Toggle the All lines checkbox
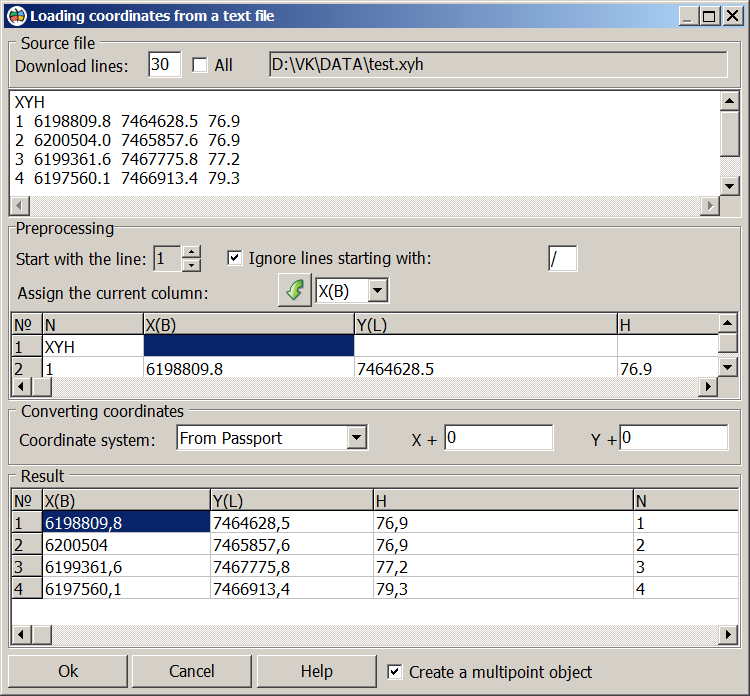Screen dimensions: 750x696 click(x=200, y=65)
